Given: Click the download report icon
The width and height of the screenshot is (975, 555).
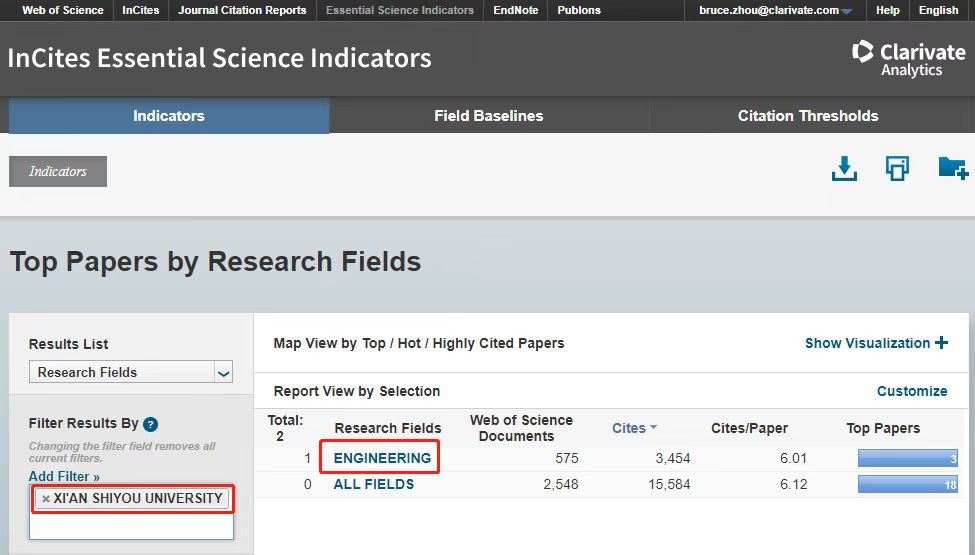Looking at the screenshot, I should 844,169.
